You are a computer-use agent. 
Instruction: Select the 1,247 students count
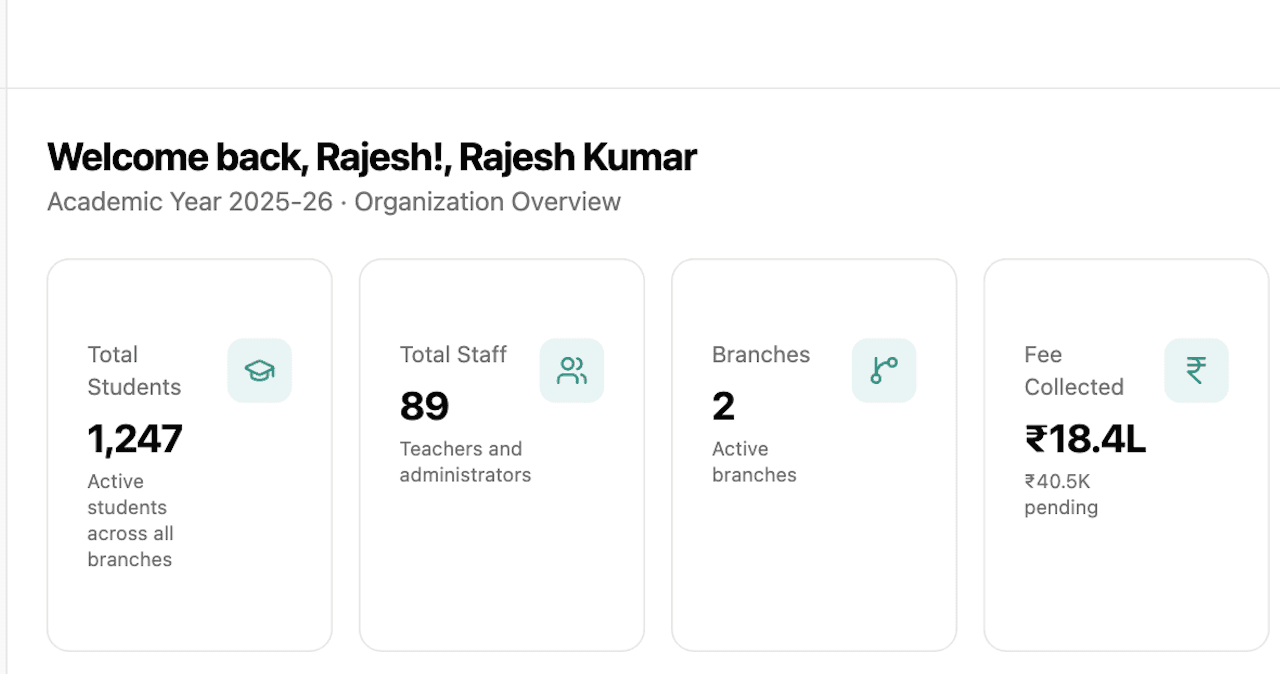(135, 439)
